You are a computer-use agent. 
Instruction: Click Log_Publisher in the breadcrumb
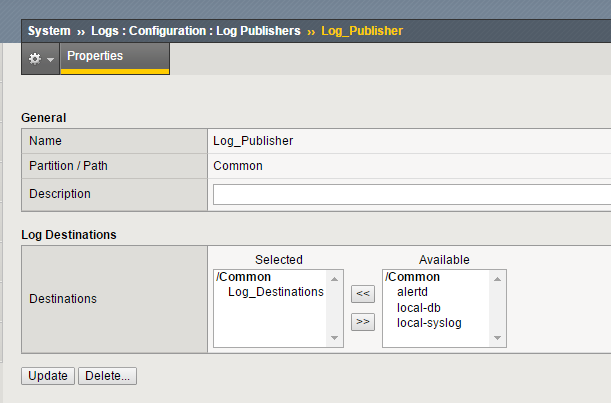pos(362,31)
